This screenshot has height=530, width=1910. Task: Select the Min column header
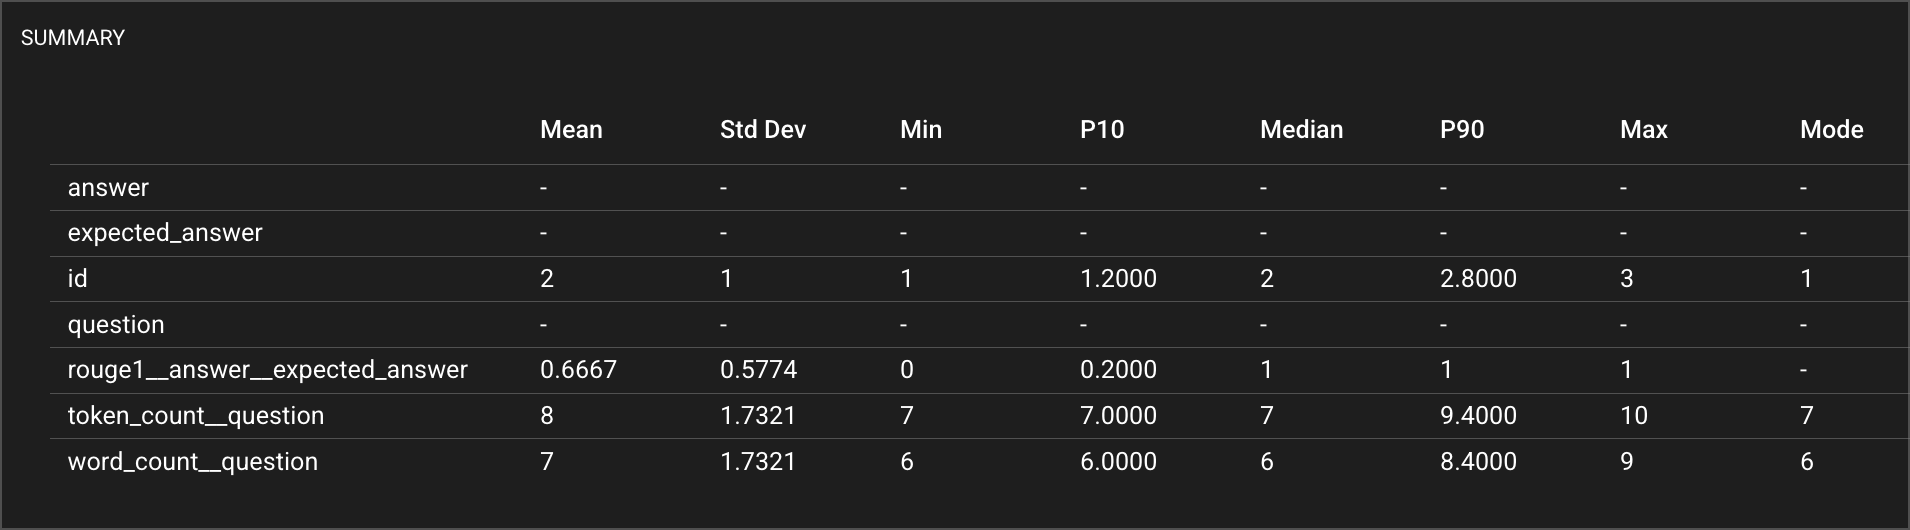coord(920,129)
